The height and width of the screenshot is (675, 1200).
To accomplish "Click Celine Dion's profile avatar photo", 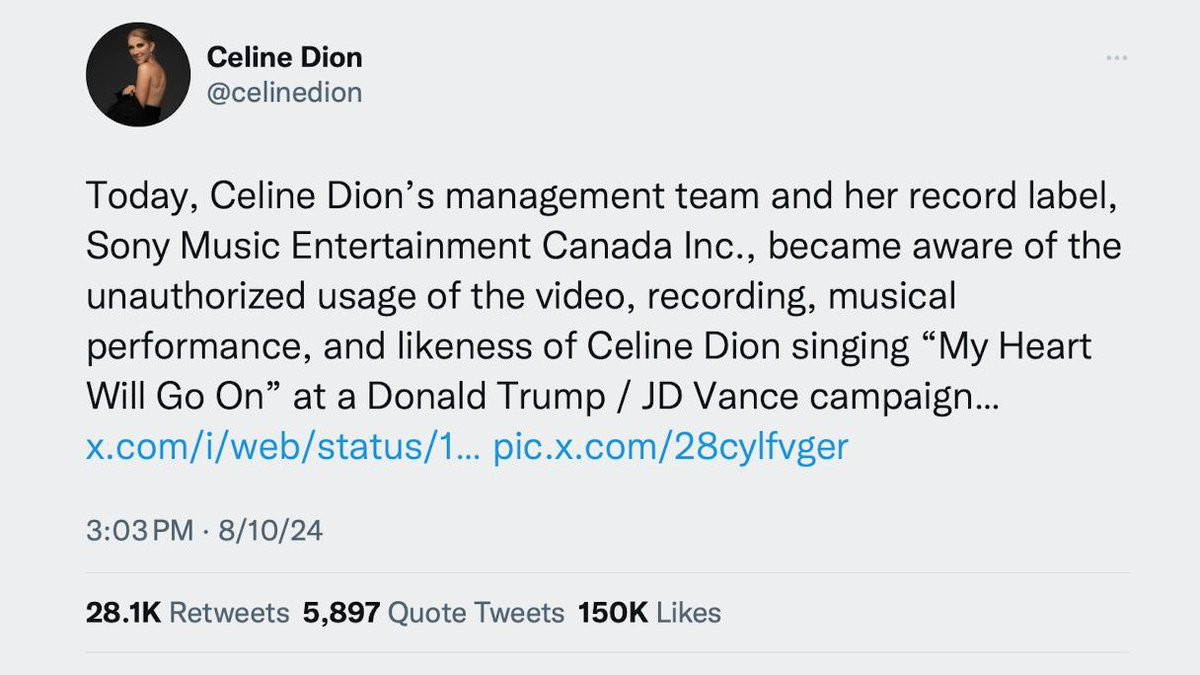I will pyautogui.click(x=138, y=75).
